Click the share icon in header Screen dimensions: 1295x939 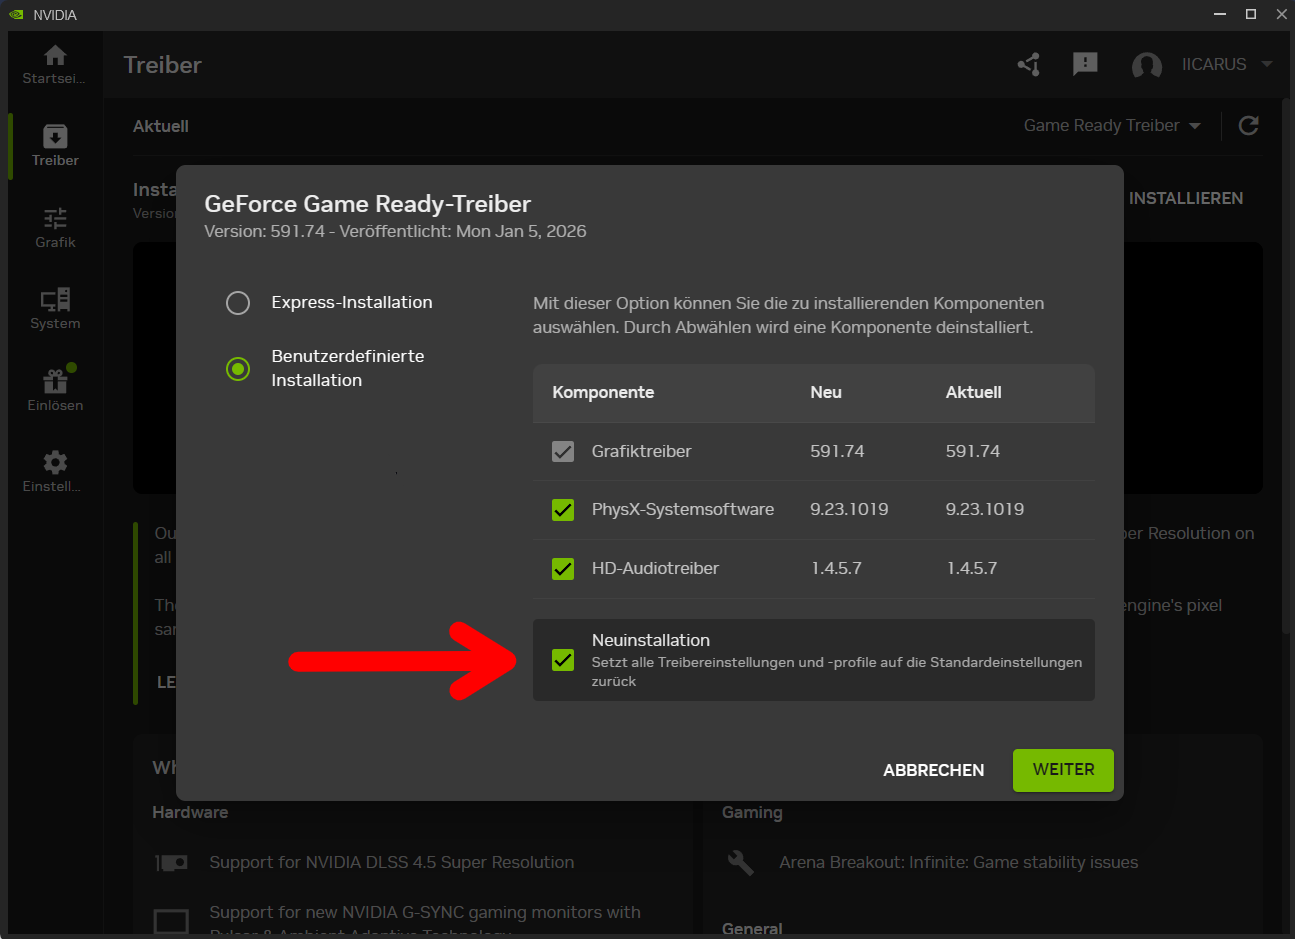(x=1029, y=65)
